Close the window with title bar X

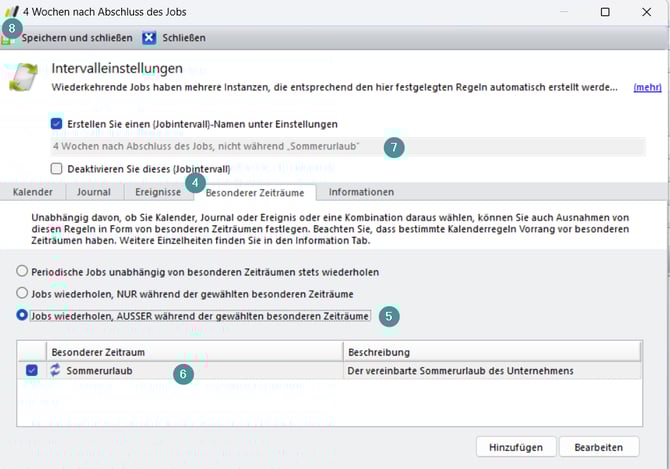point(647,12)
